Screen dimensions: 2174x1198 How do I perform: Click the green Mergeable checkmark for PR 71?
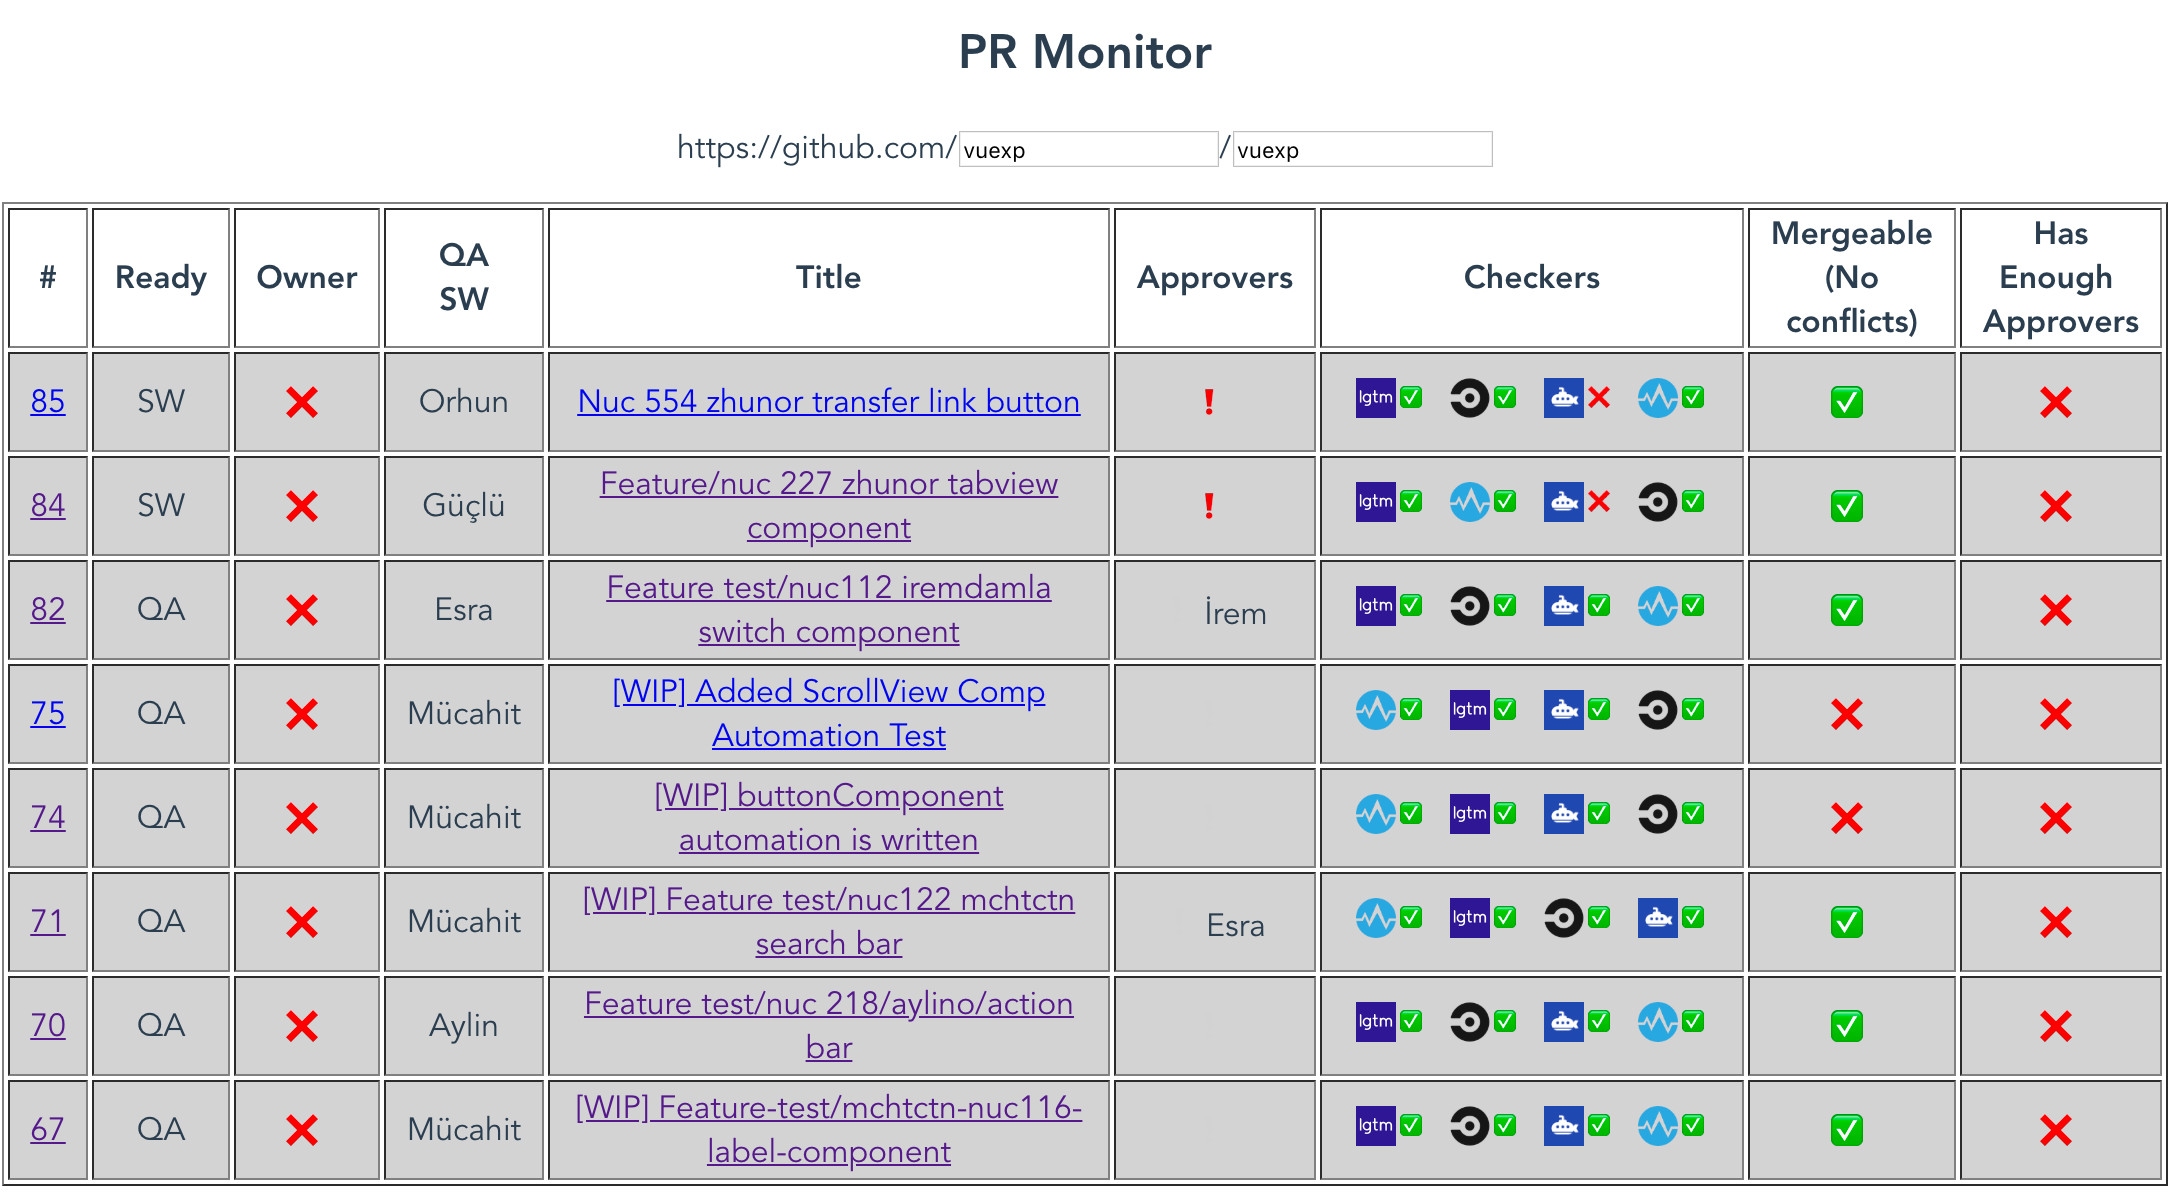[x=1846, y=922]
